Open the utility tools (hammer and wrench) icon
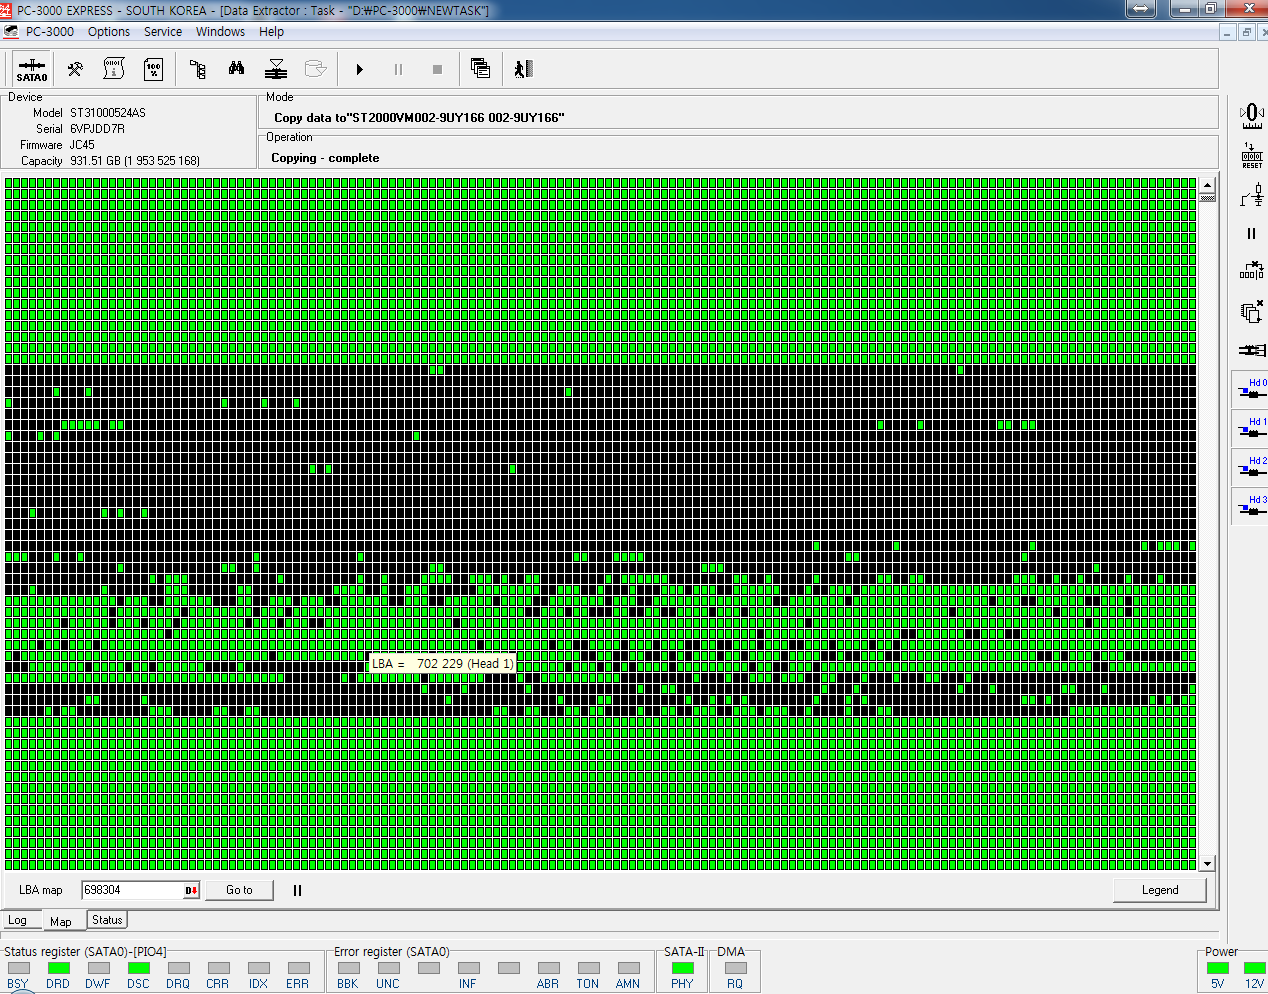Viewport: 1268px width, 994px height. point(75,69)
